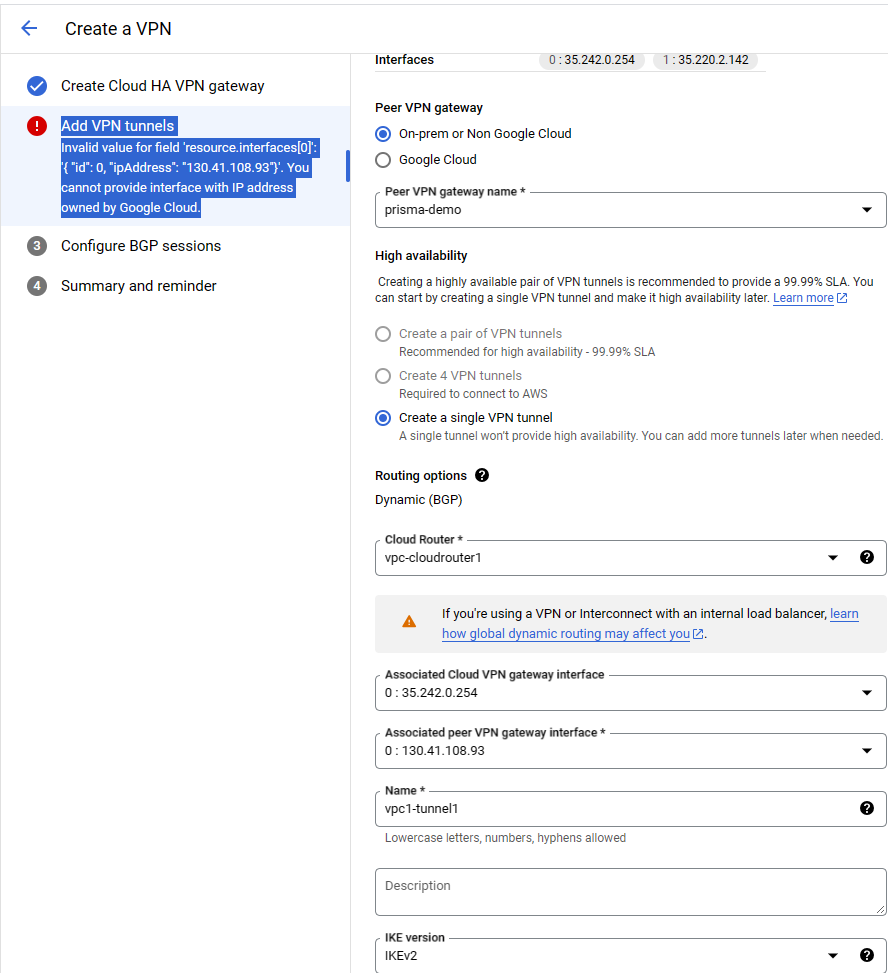Image resolution: width=888 pixels, height=973 pixels.
Task: Go to Configure BGP sessions step
Action: pyautogui.click(x=140, y=246)
